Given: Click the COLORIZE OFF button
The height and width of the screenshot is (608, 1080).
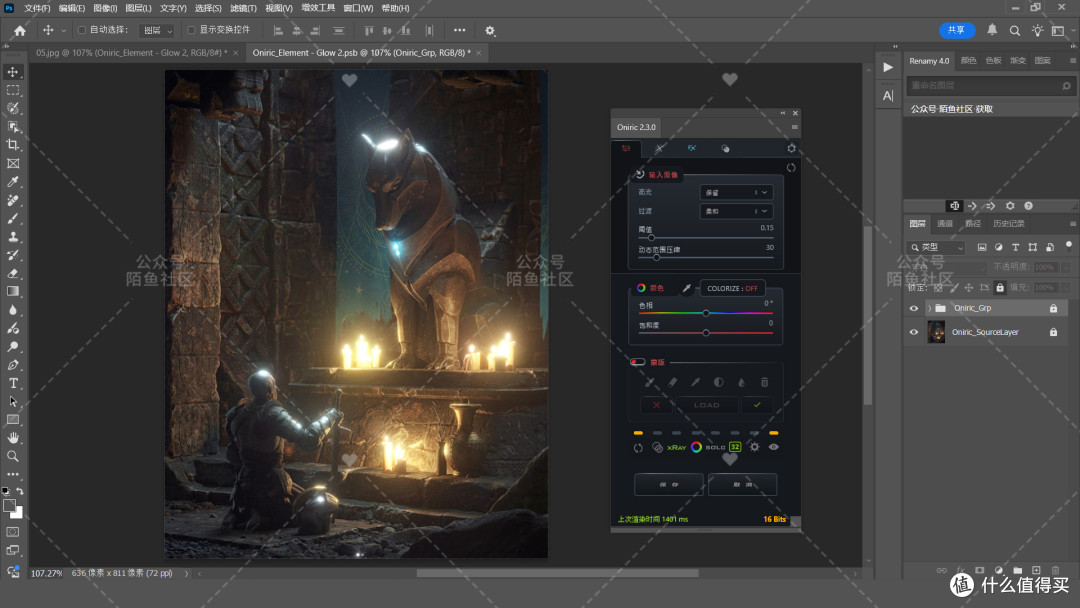Looking at the screenshot, I should tap(732, 289).
